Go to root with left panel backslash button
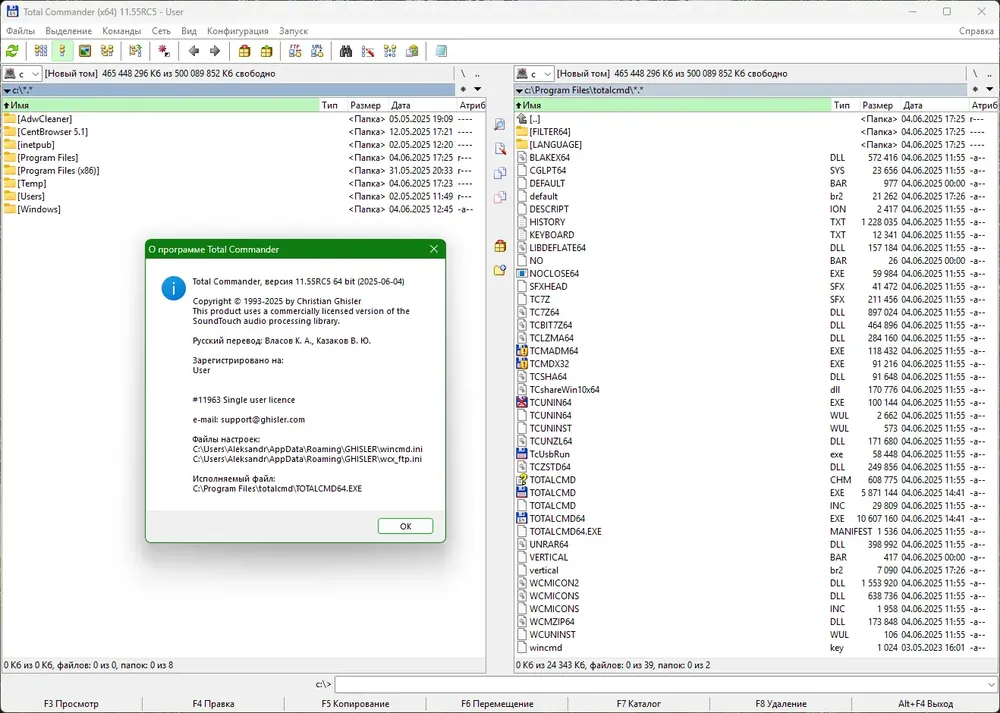The image size is (1000, 713). 463,74
